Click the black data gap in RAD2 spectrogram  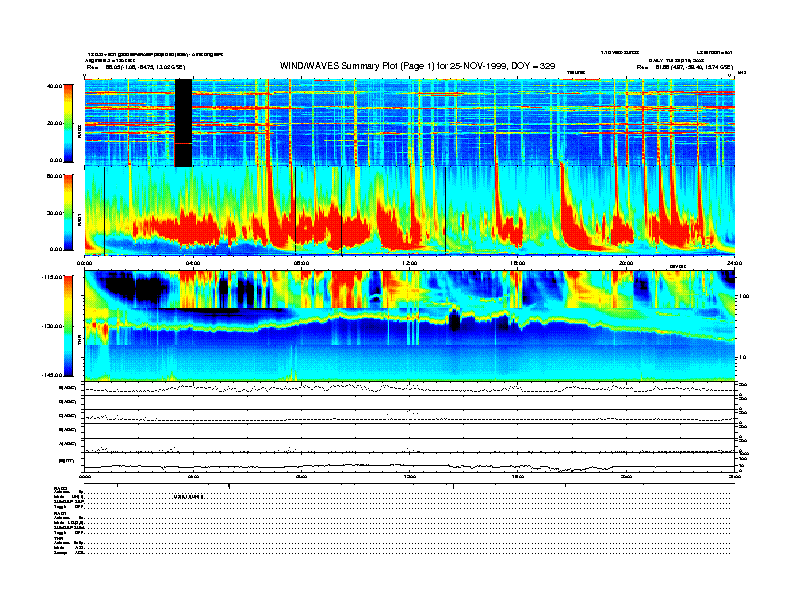(183, 123)
